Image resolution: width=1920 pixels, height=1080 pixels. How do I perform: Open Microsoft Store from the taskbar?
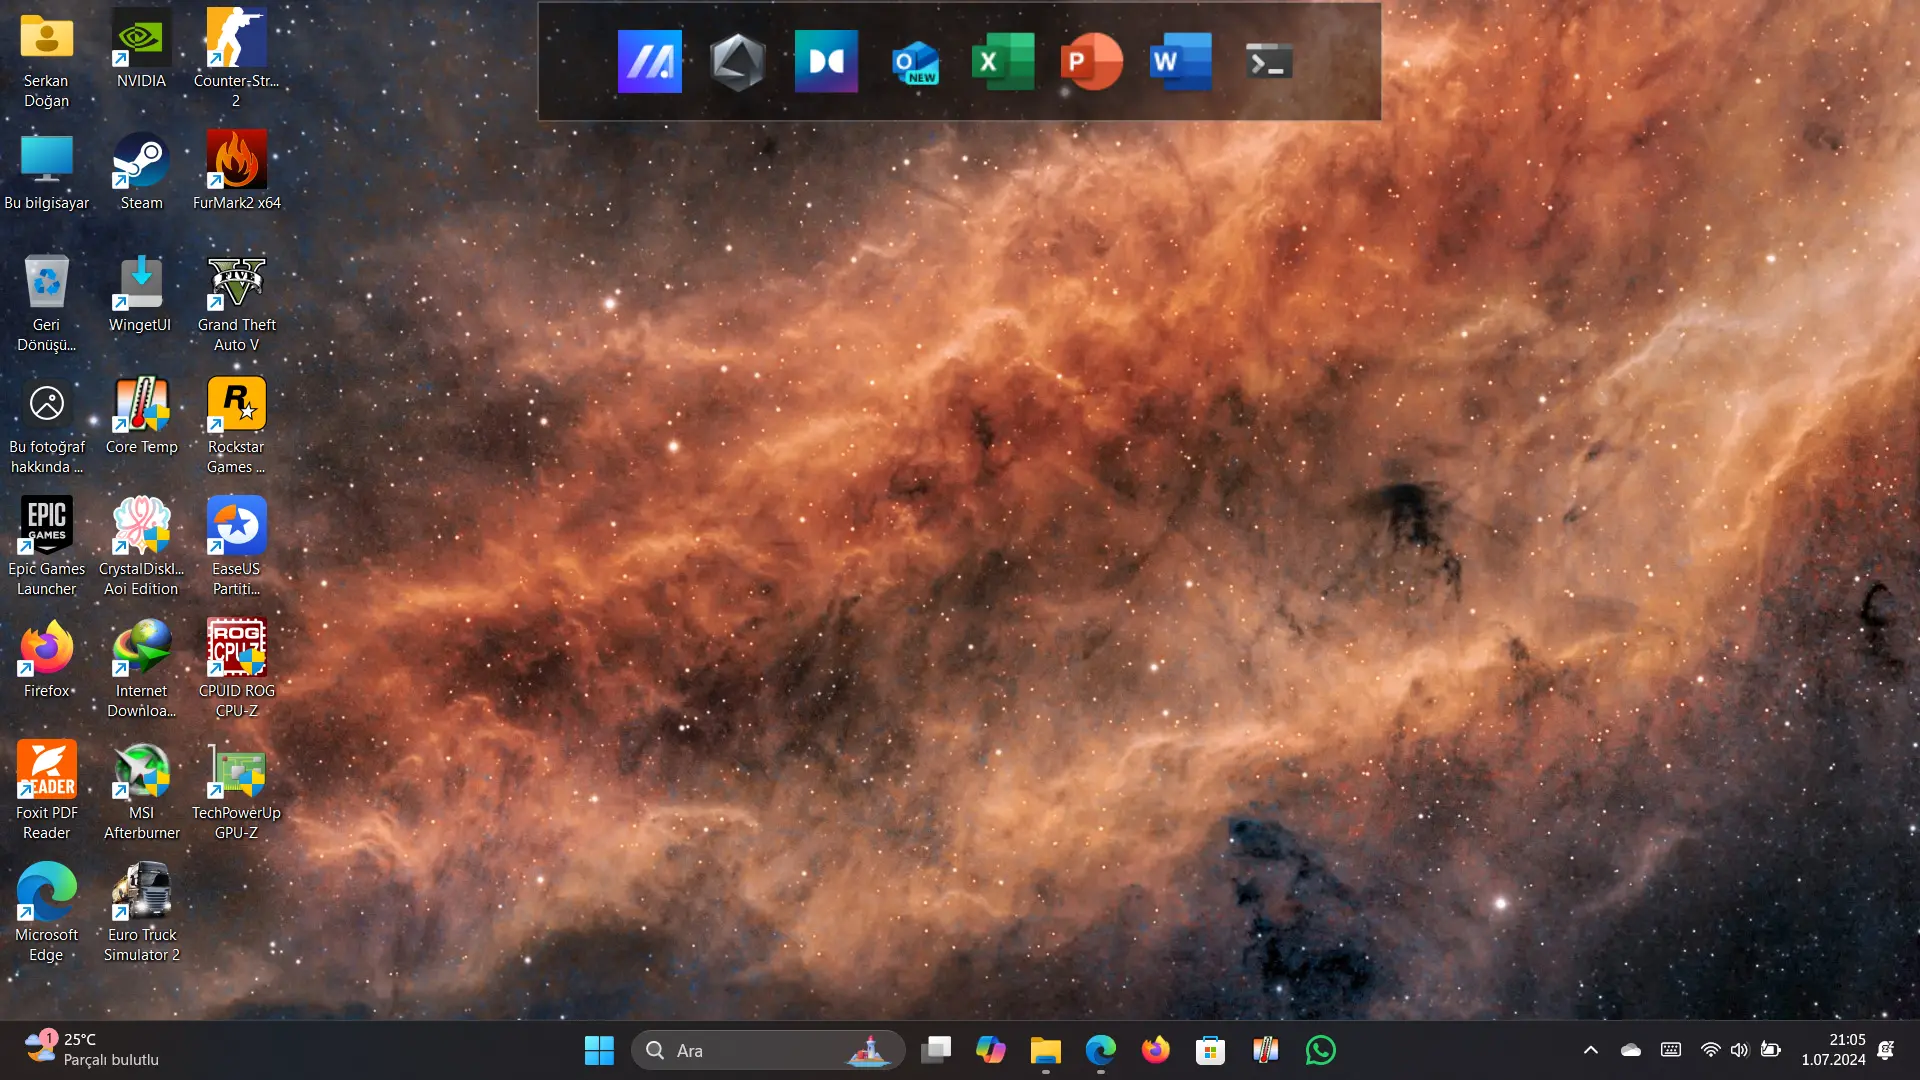click(x=1211, y=1050)
